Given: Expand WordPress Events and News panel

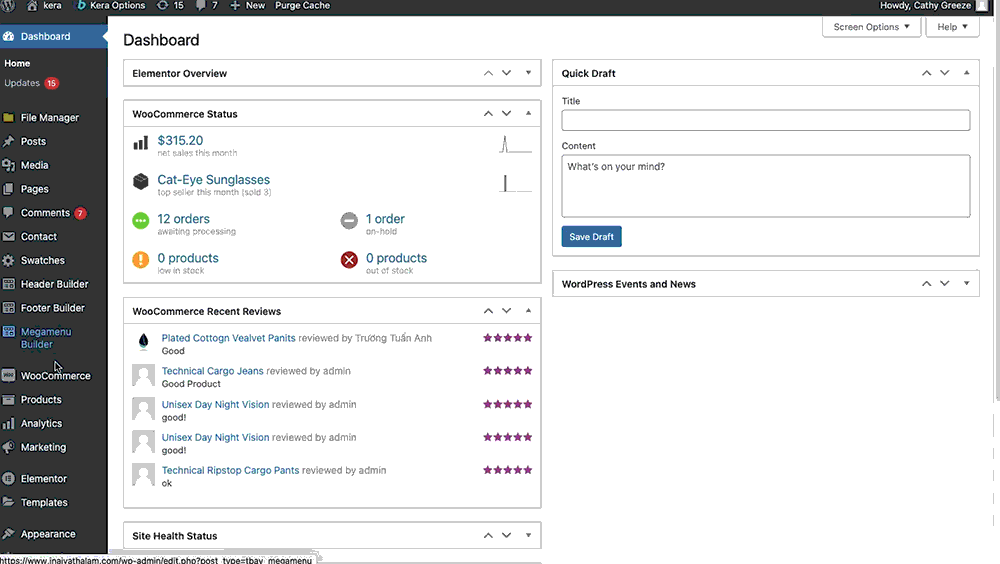Looking at the screenshot, I should [966, 283].
